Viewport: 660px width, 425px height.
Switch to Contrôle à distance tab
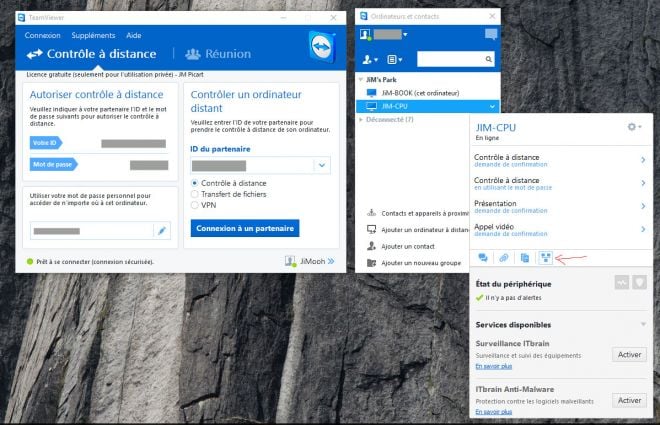pos(91,54)
